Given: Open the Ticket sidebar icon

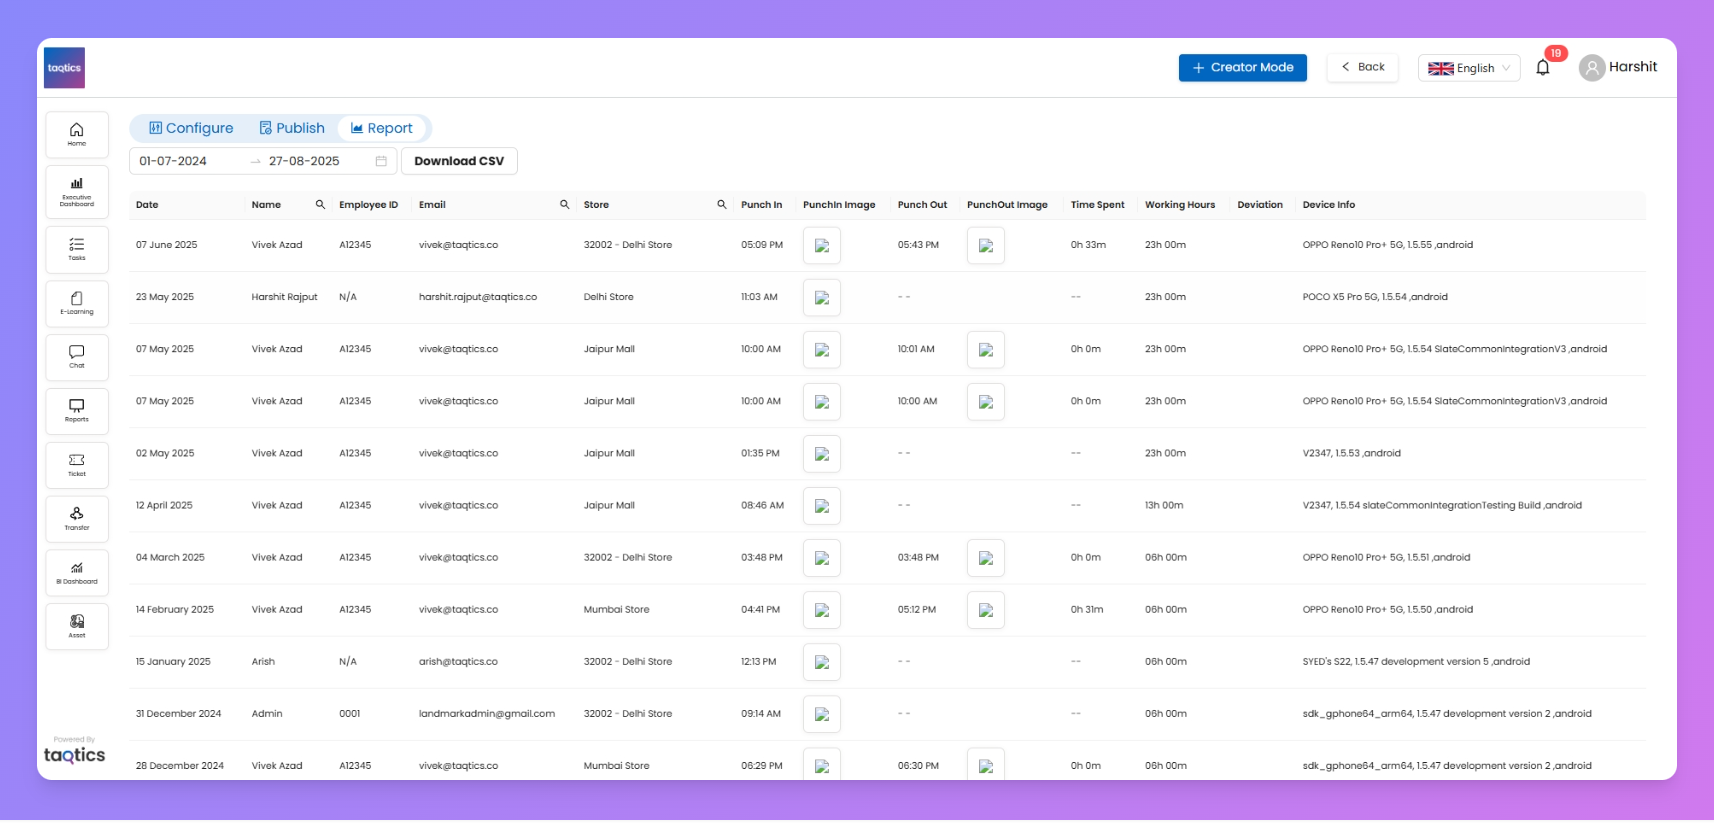Looking at the screenshot, I should 76,465.
